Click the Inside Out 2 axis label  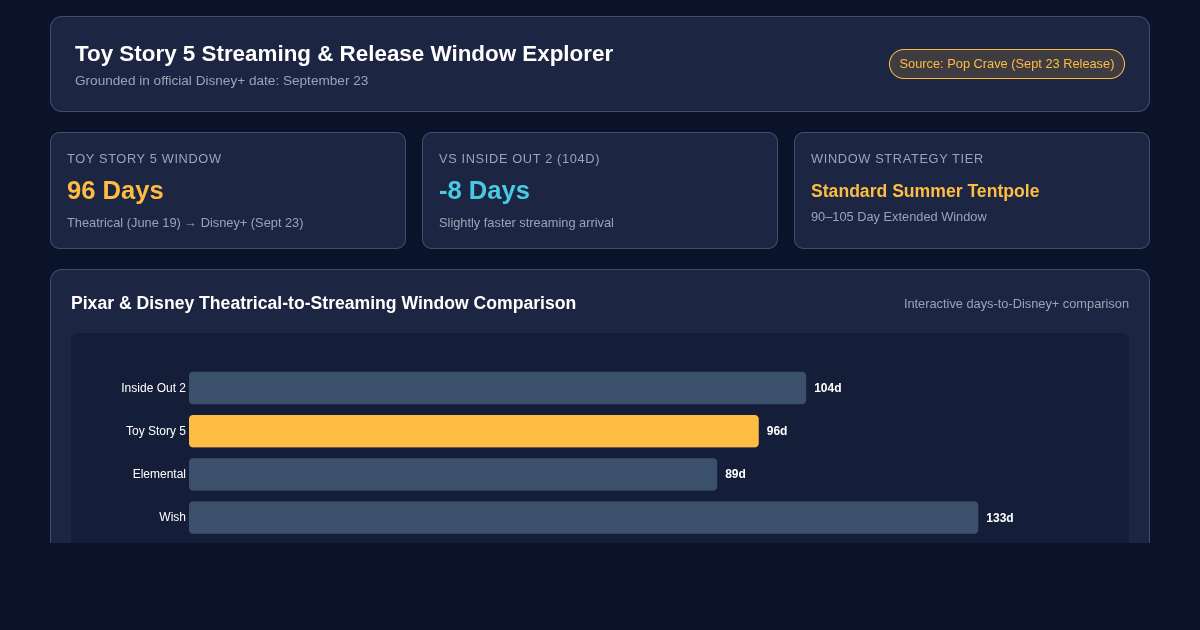(x=153, y=388)
